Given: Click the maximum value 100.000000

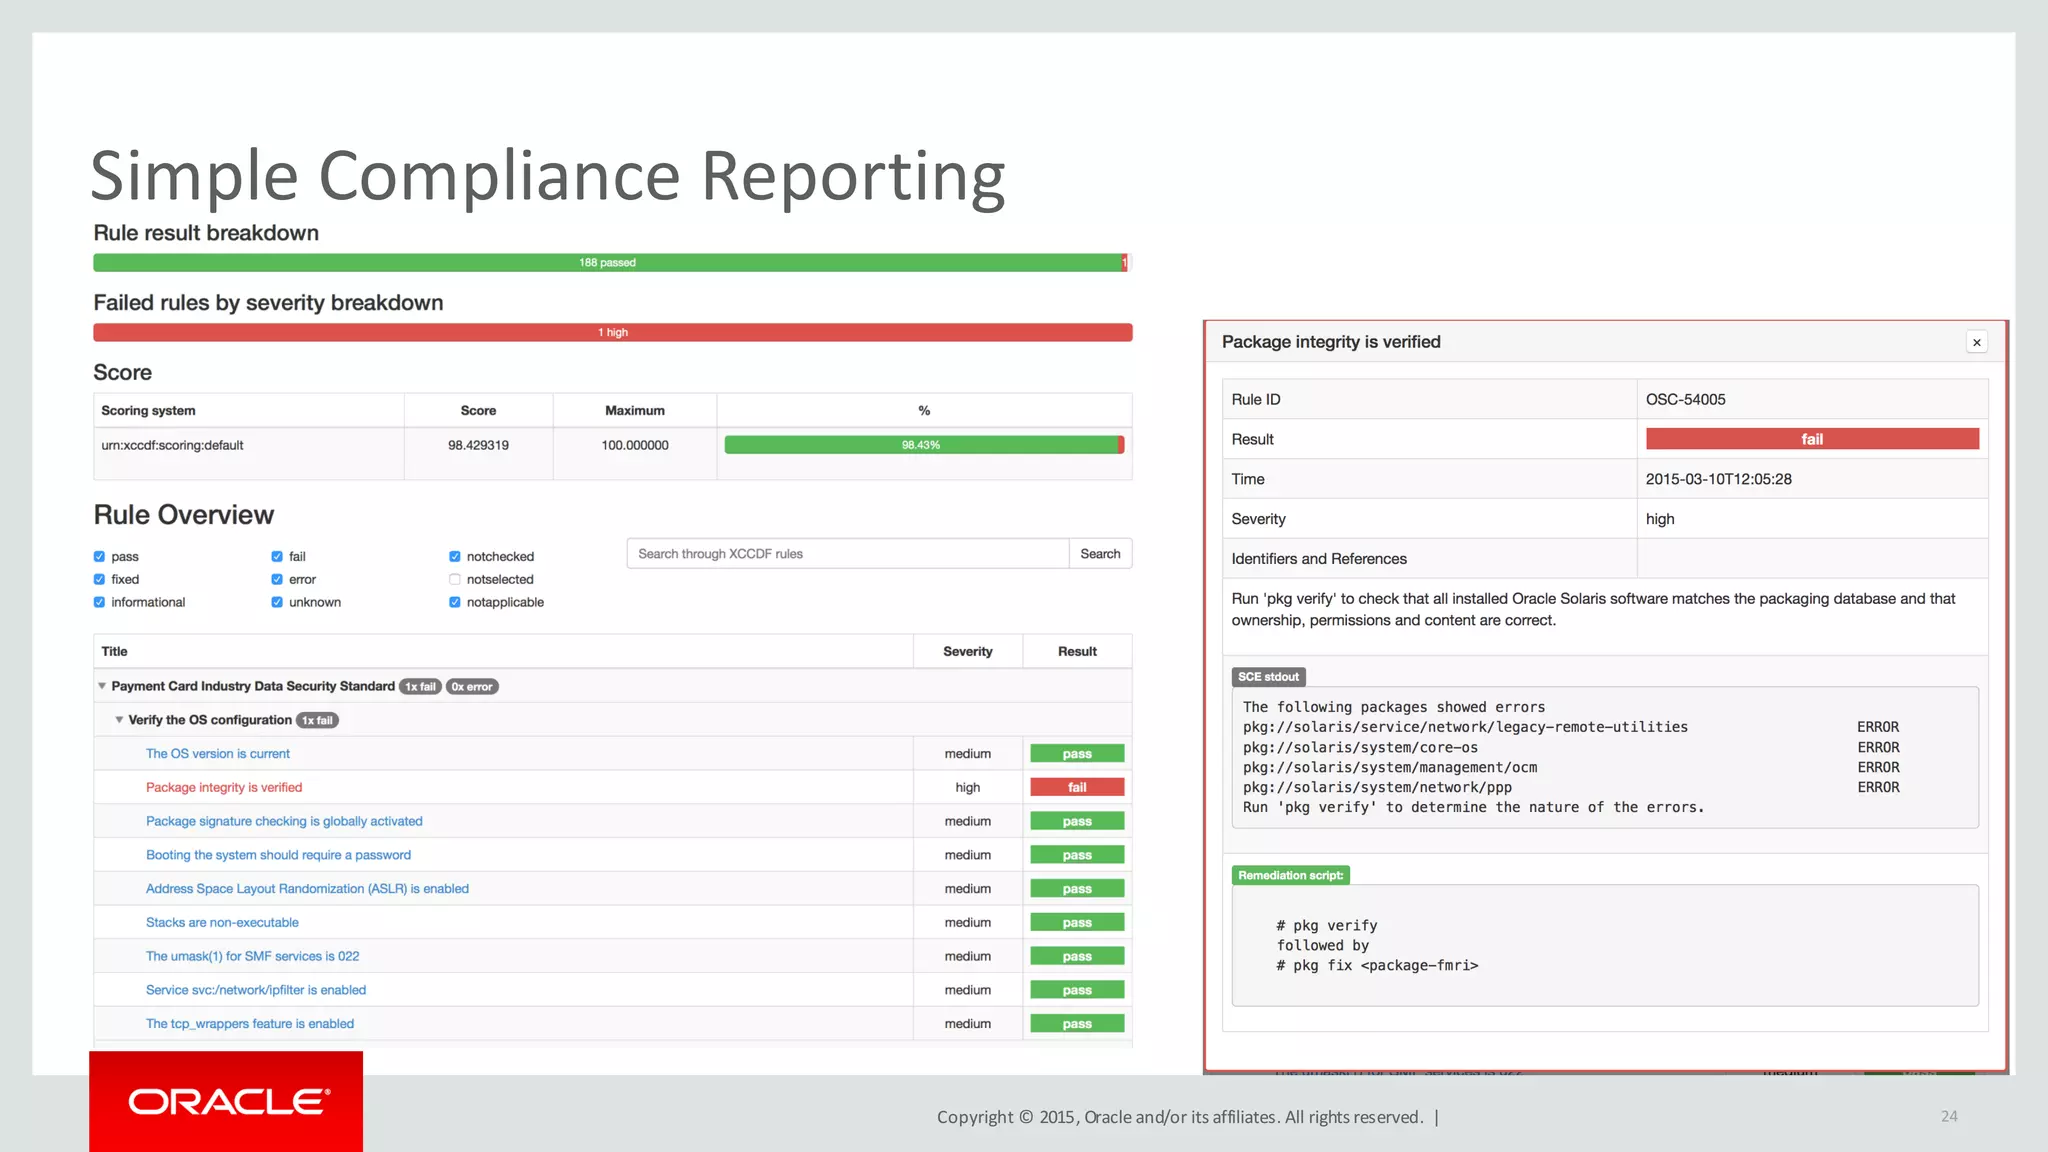Looking at the screenshot, I should coord(635,446).
